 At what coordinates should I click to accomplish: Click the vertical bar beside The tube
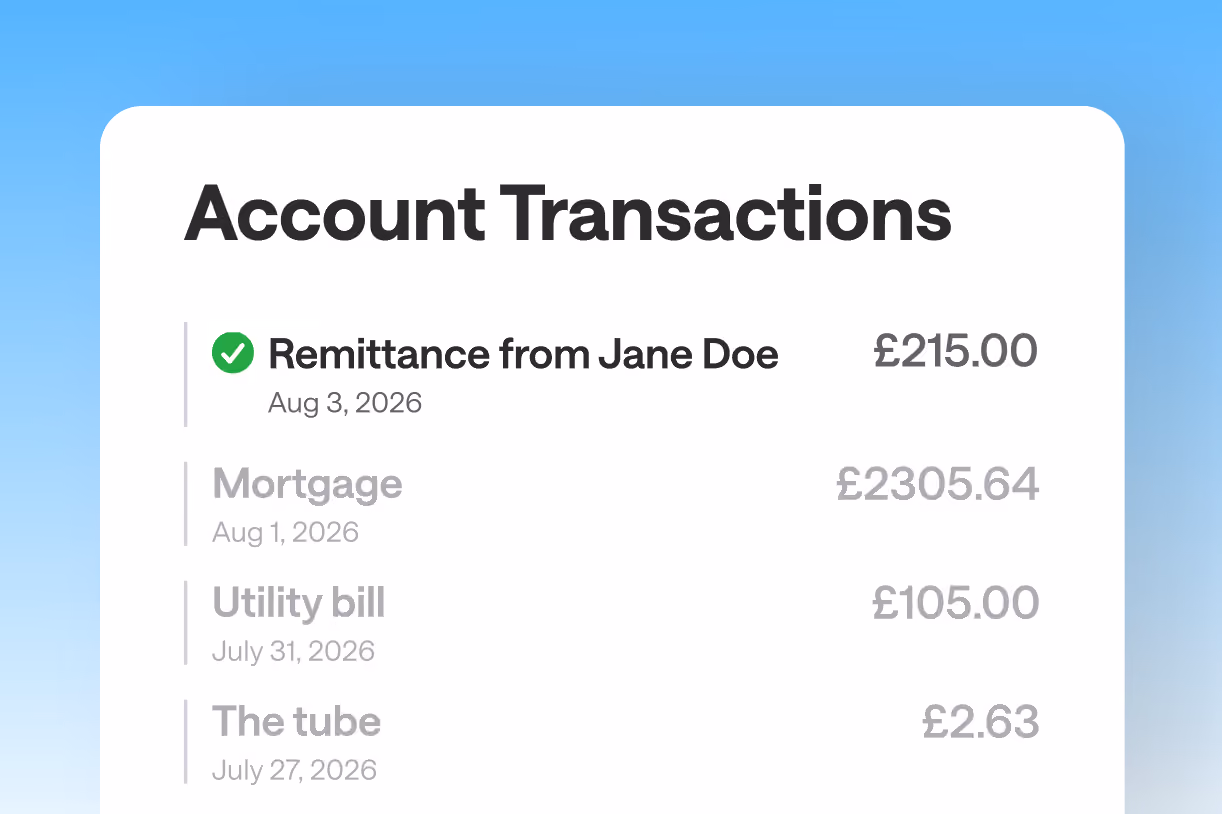(x=185, y=742)
